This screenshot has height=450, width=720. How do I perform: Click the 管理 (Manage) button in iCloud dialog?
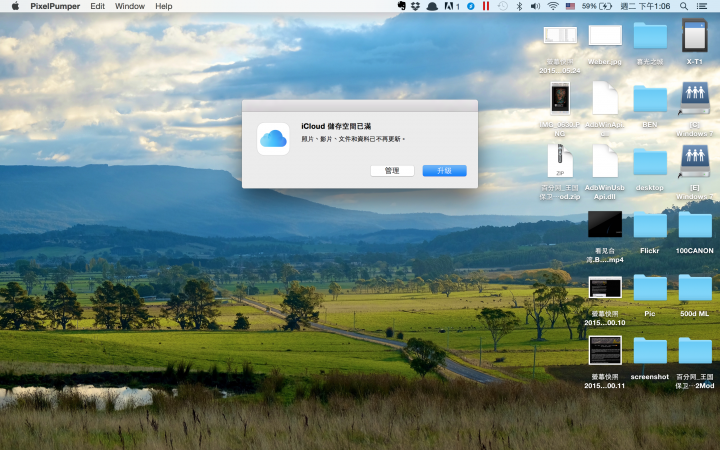click(x=392, y=170)
